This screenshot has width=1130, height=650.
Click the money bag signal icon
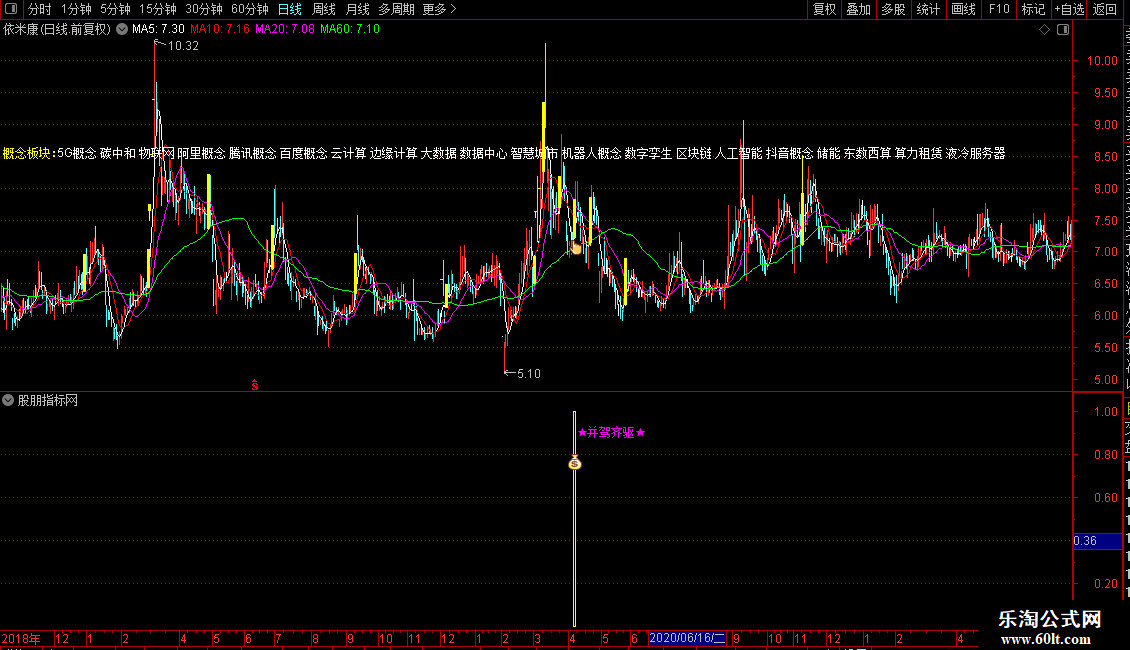pos(574,463)
